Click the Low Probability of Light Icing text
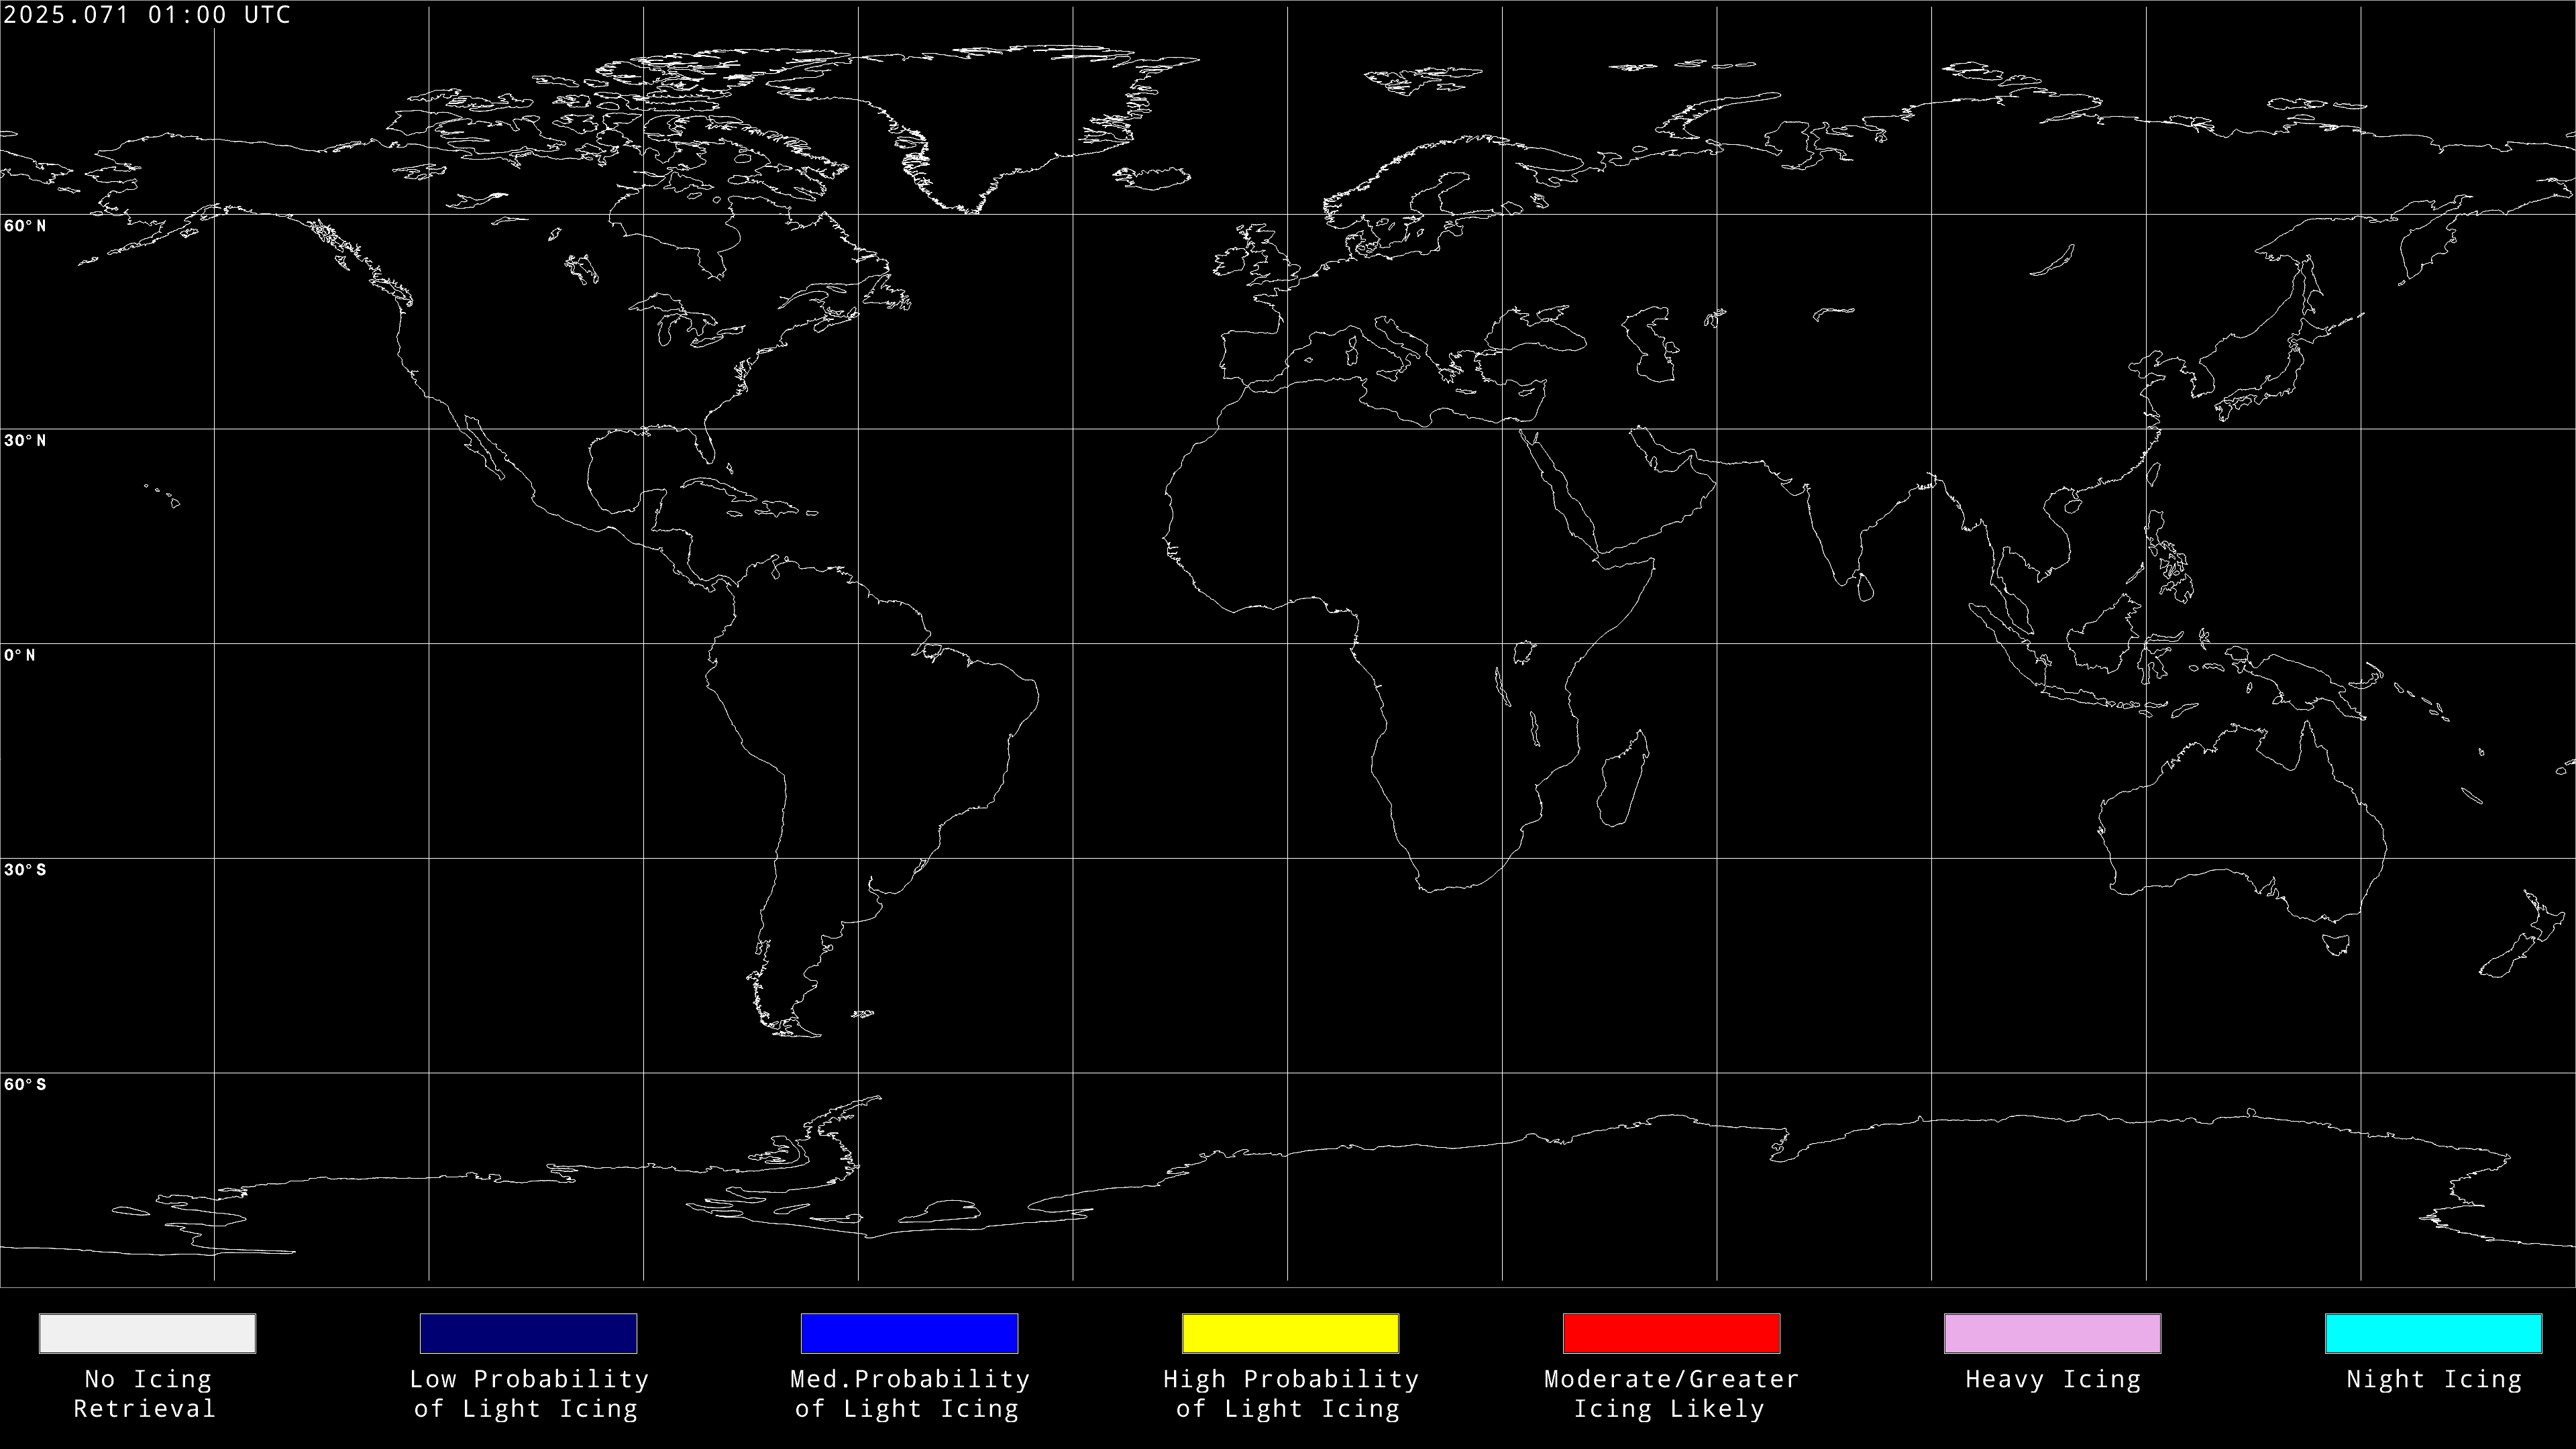Viewport: 2576px width, 1449px height. [529, 1394]
